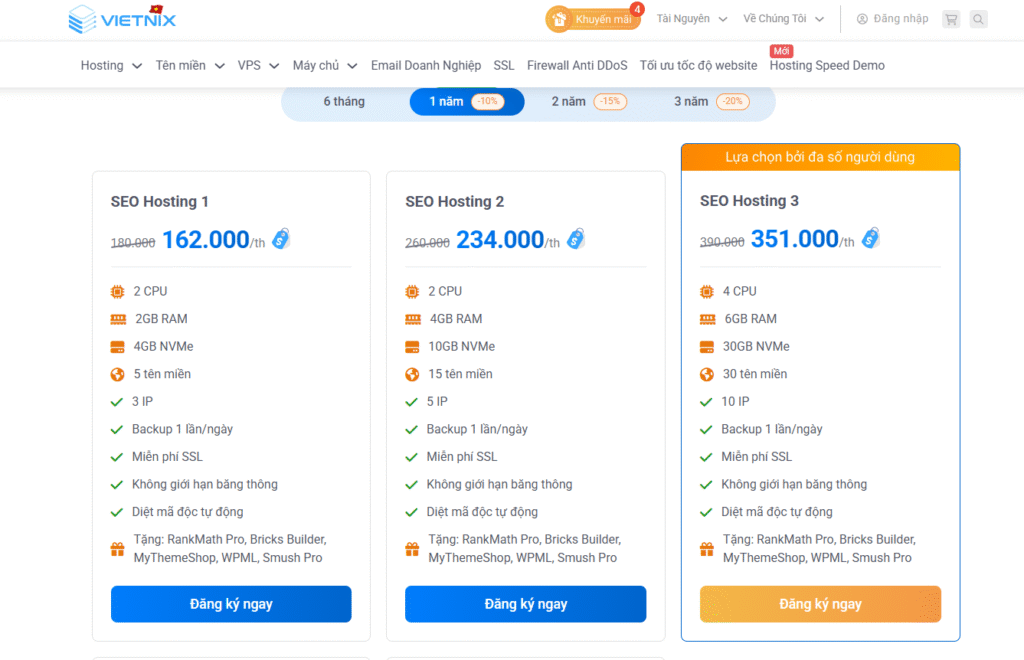
Task: Go to Firewall Anti DDoS page
Action: (577, 66)
